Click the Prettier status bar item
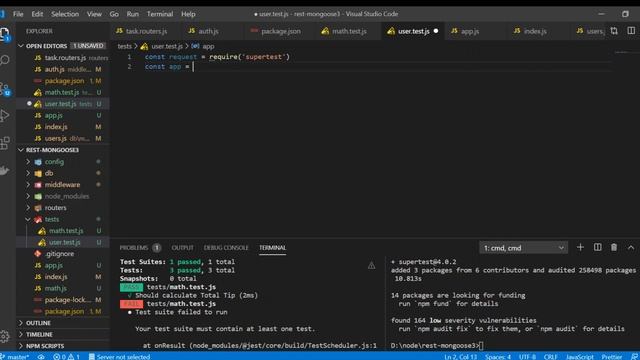The image size is (640, 360). click(611, 357)
